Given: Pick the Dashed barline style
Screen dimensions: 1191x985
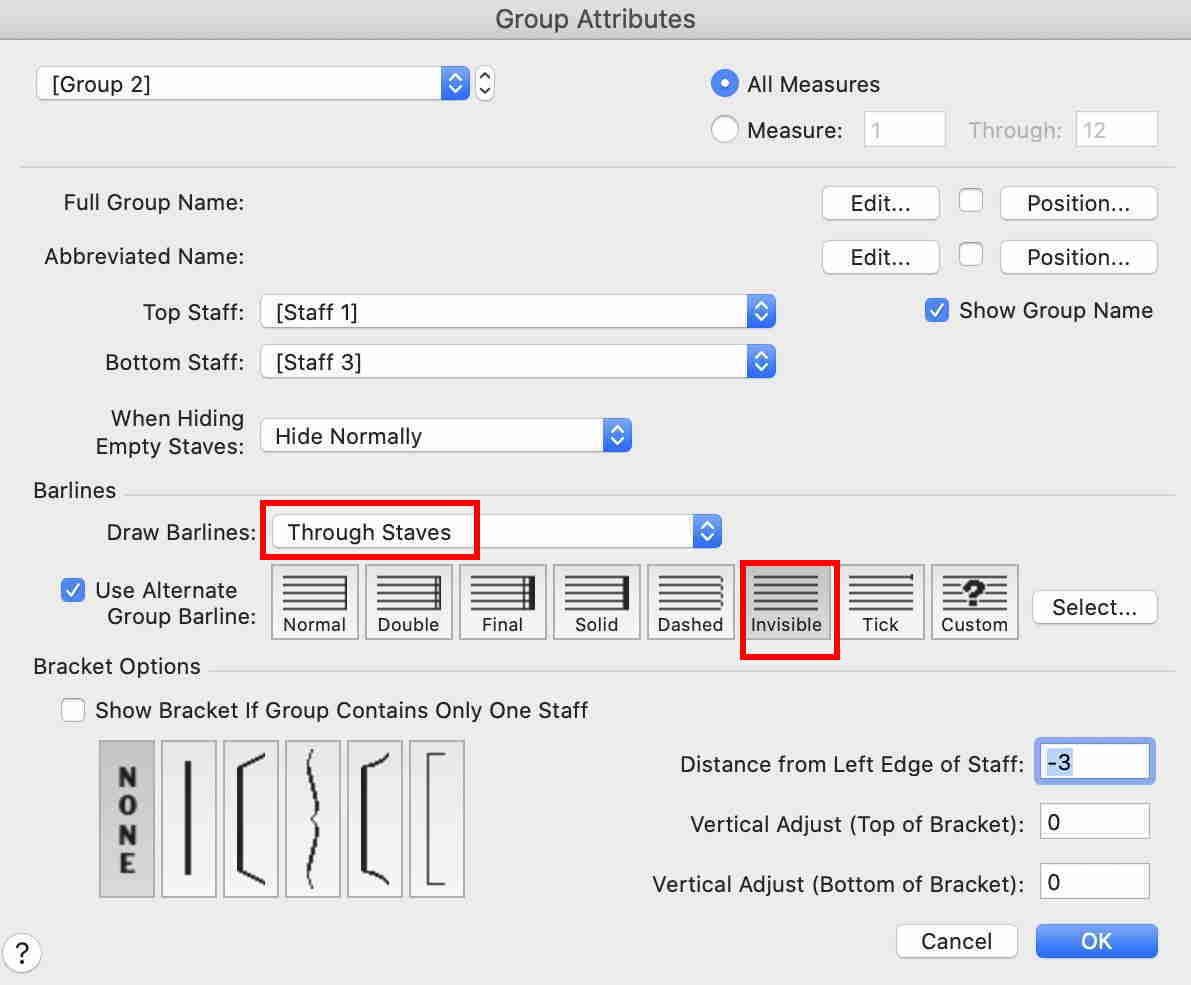Looking at the screenshot, I should tap(690, 602).
